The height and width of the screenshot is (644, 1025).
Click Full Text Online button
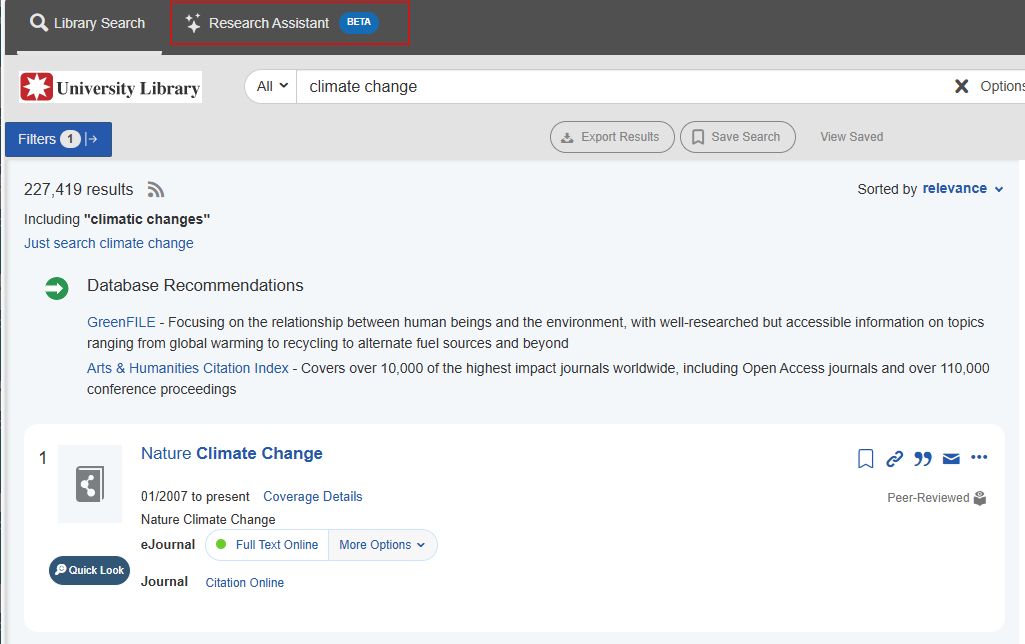267,545
